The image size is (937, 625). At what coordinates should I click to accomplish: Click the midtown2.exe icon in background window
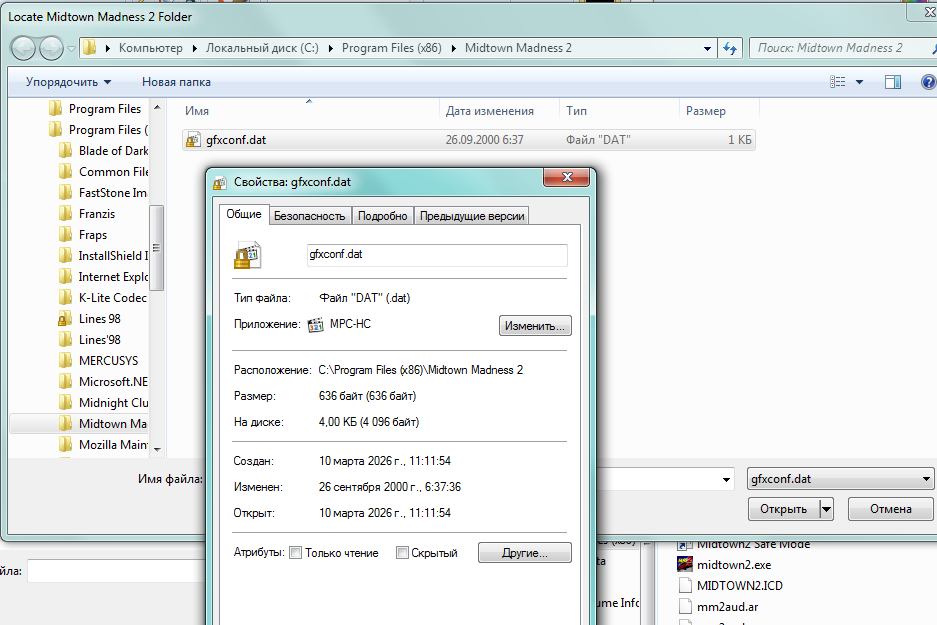(684, 564)
